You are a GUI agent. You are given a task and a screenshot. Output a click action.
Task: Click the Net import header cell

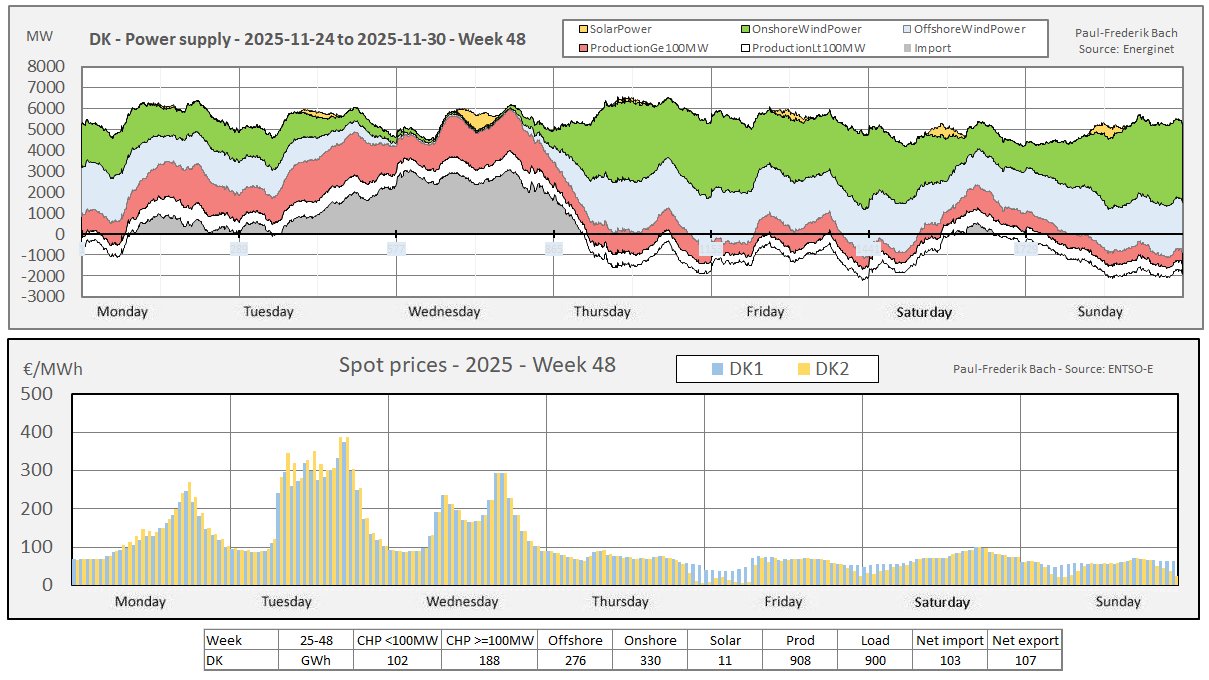949,640
